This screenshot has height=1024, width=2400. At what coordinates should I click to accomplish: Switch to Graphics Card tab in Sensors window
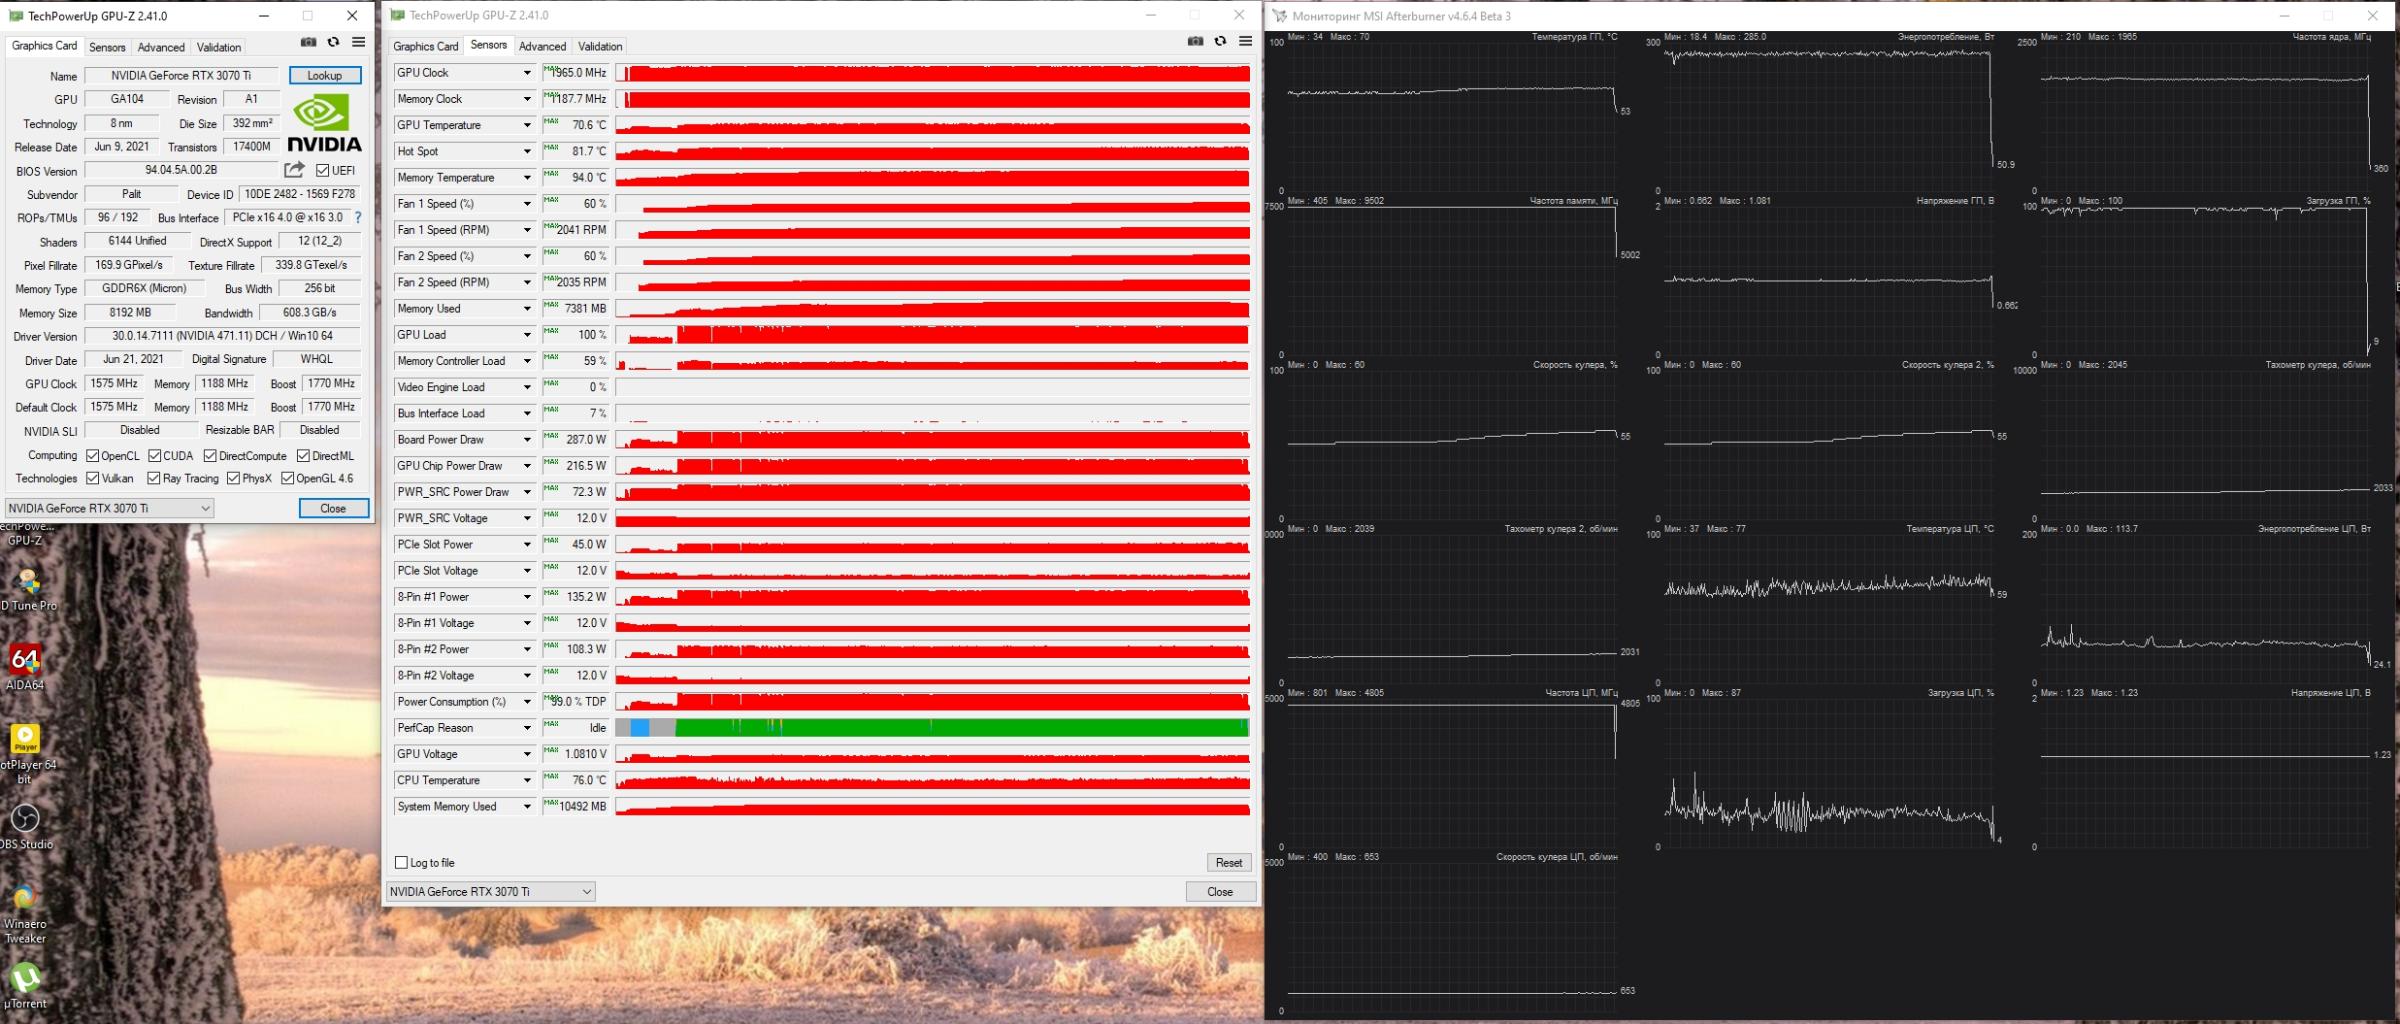tap(426, 46)
